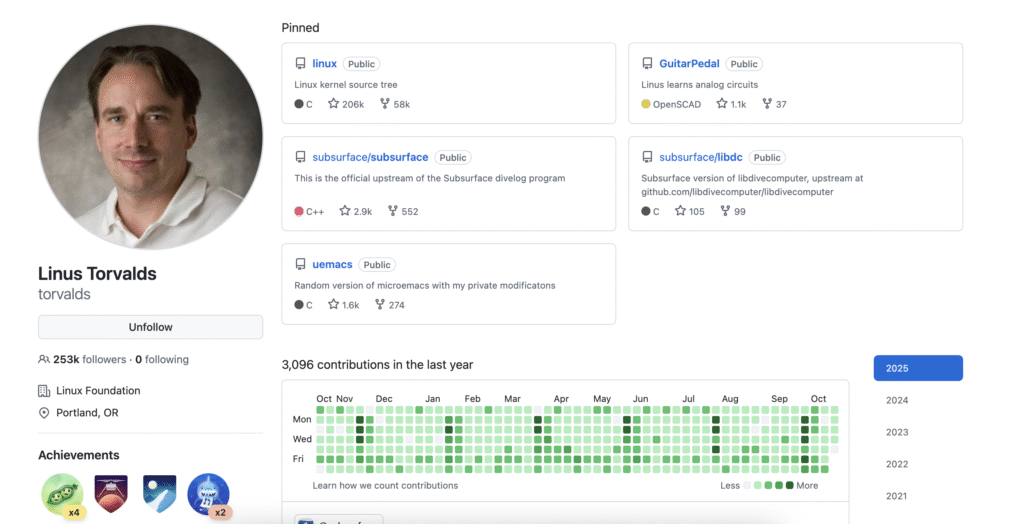
Task: Open the uemacs repository link
Action: [x=332, y=264]
